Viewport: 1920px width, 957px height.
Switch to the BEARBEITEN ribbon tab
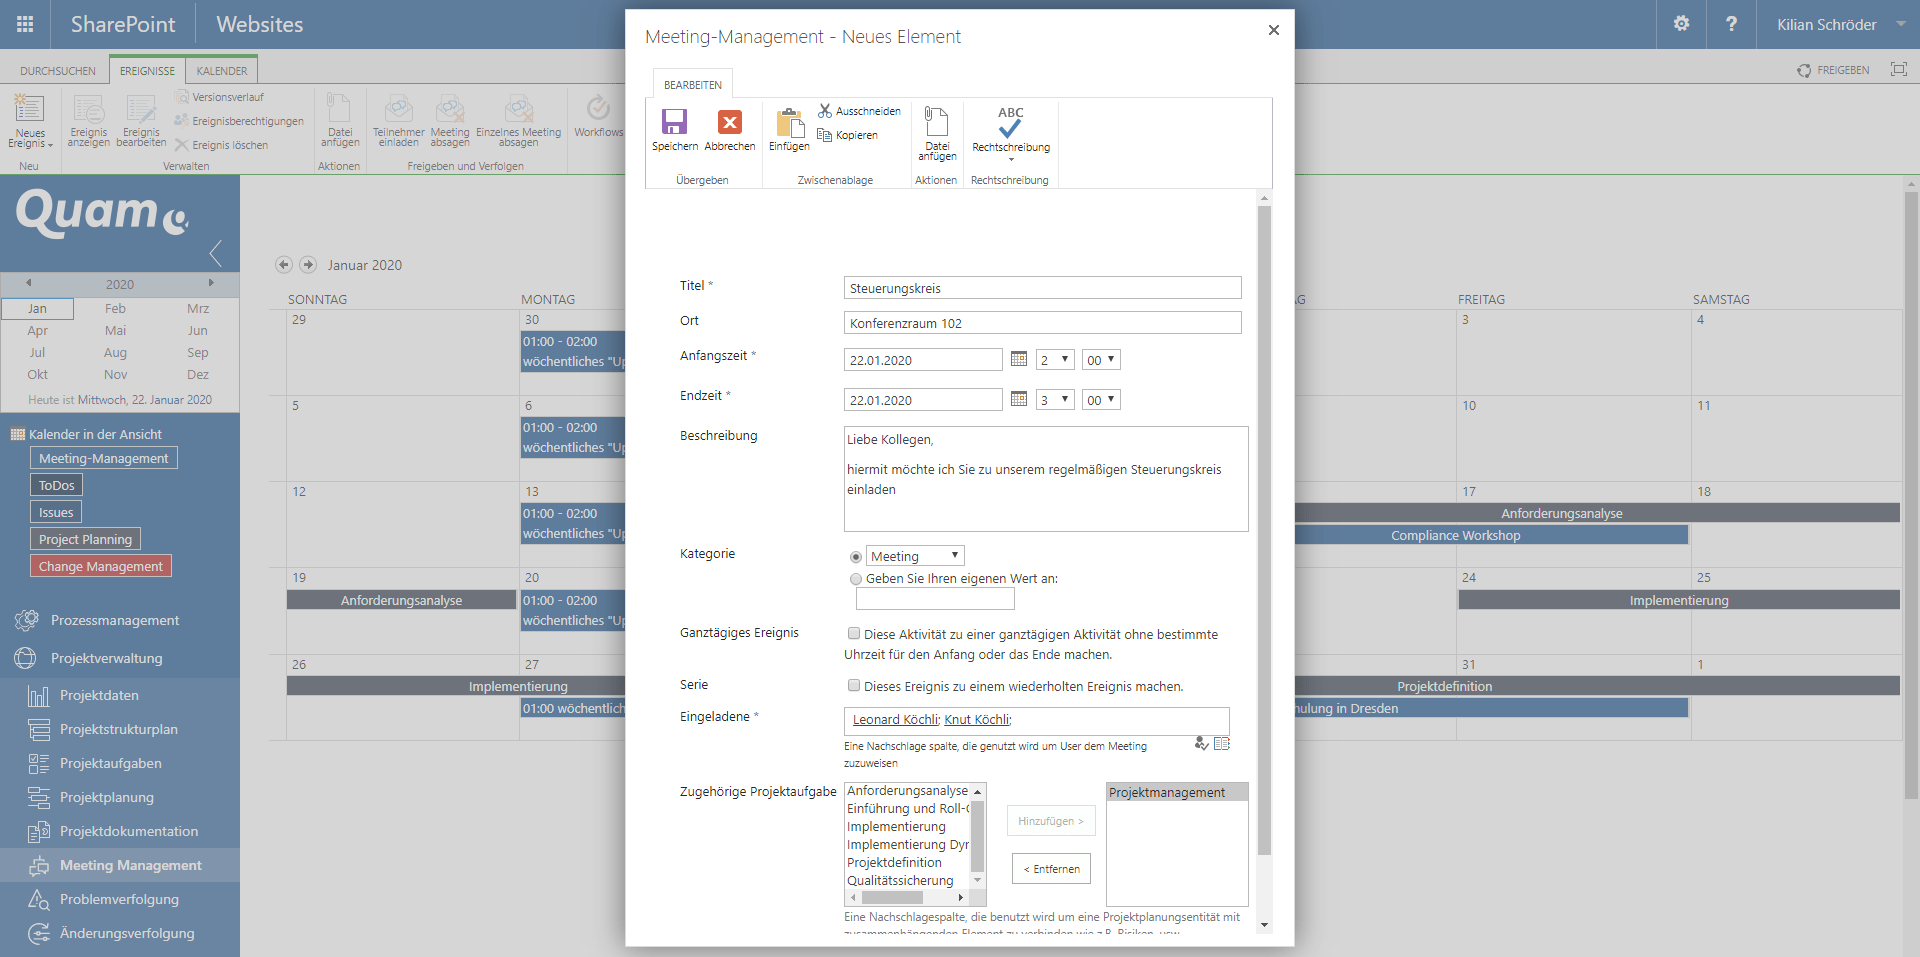tap(692, 85)
